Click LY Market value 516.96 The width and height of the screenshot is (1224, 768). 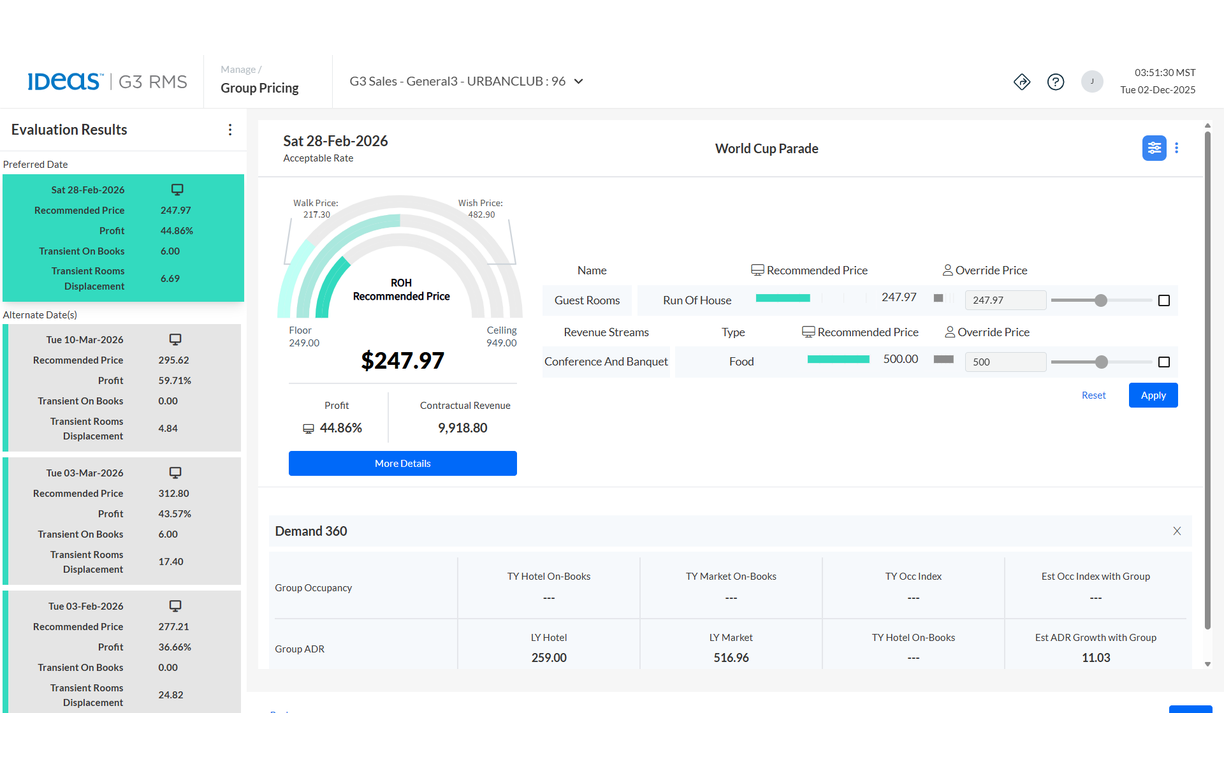pyautogui.click(x=731, y=658)
